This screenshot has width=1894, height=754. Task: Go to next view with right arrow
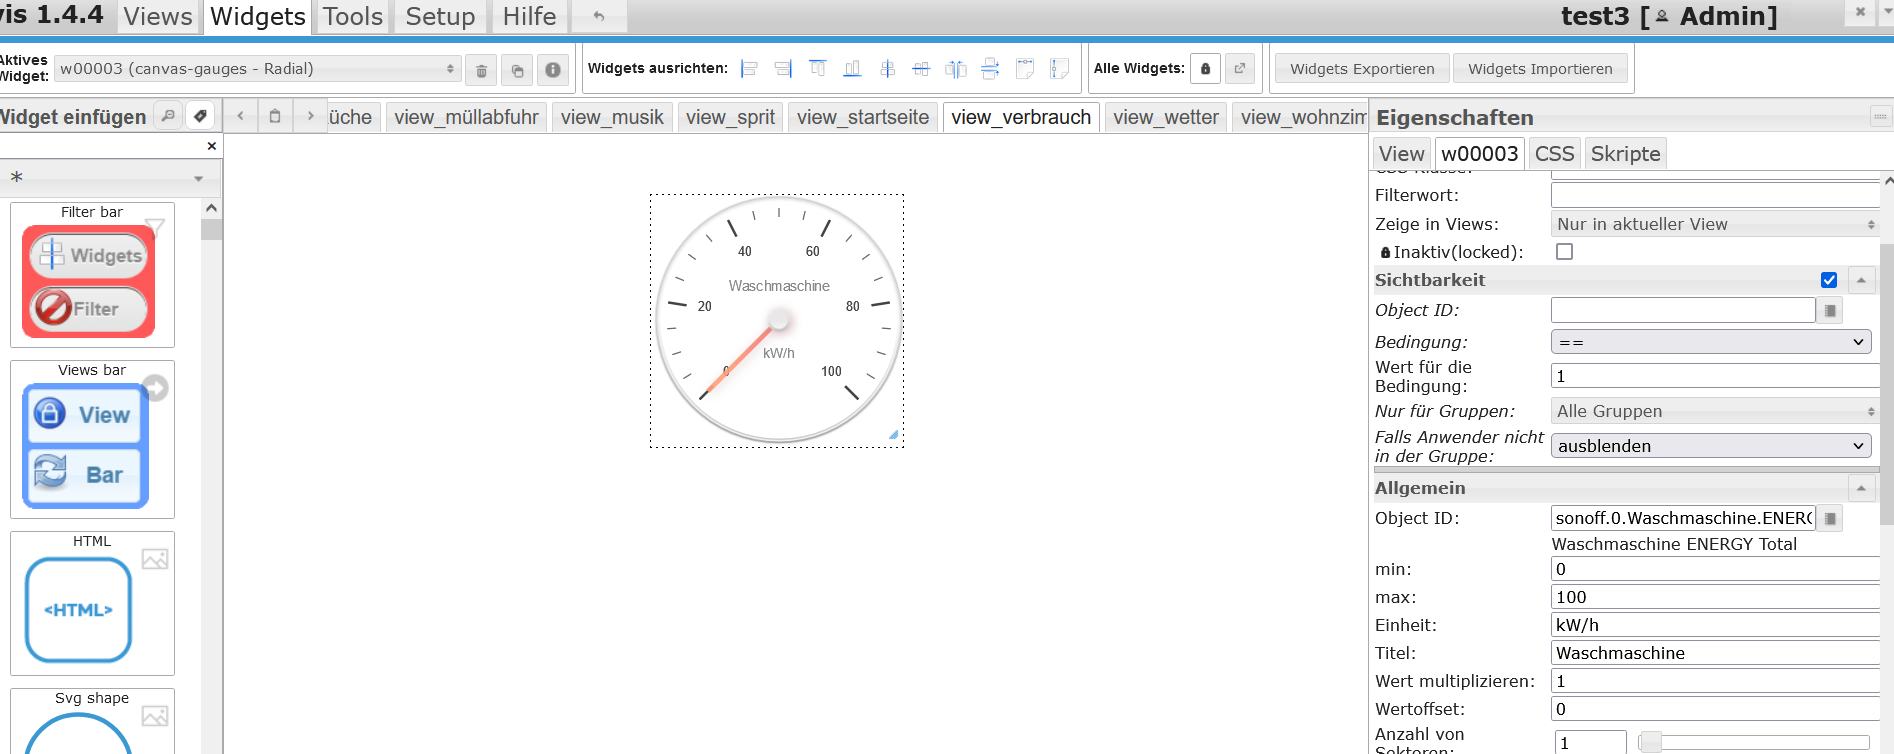pyautogui.click(x=310, y=116)
